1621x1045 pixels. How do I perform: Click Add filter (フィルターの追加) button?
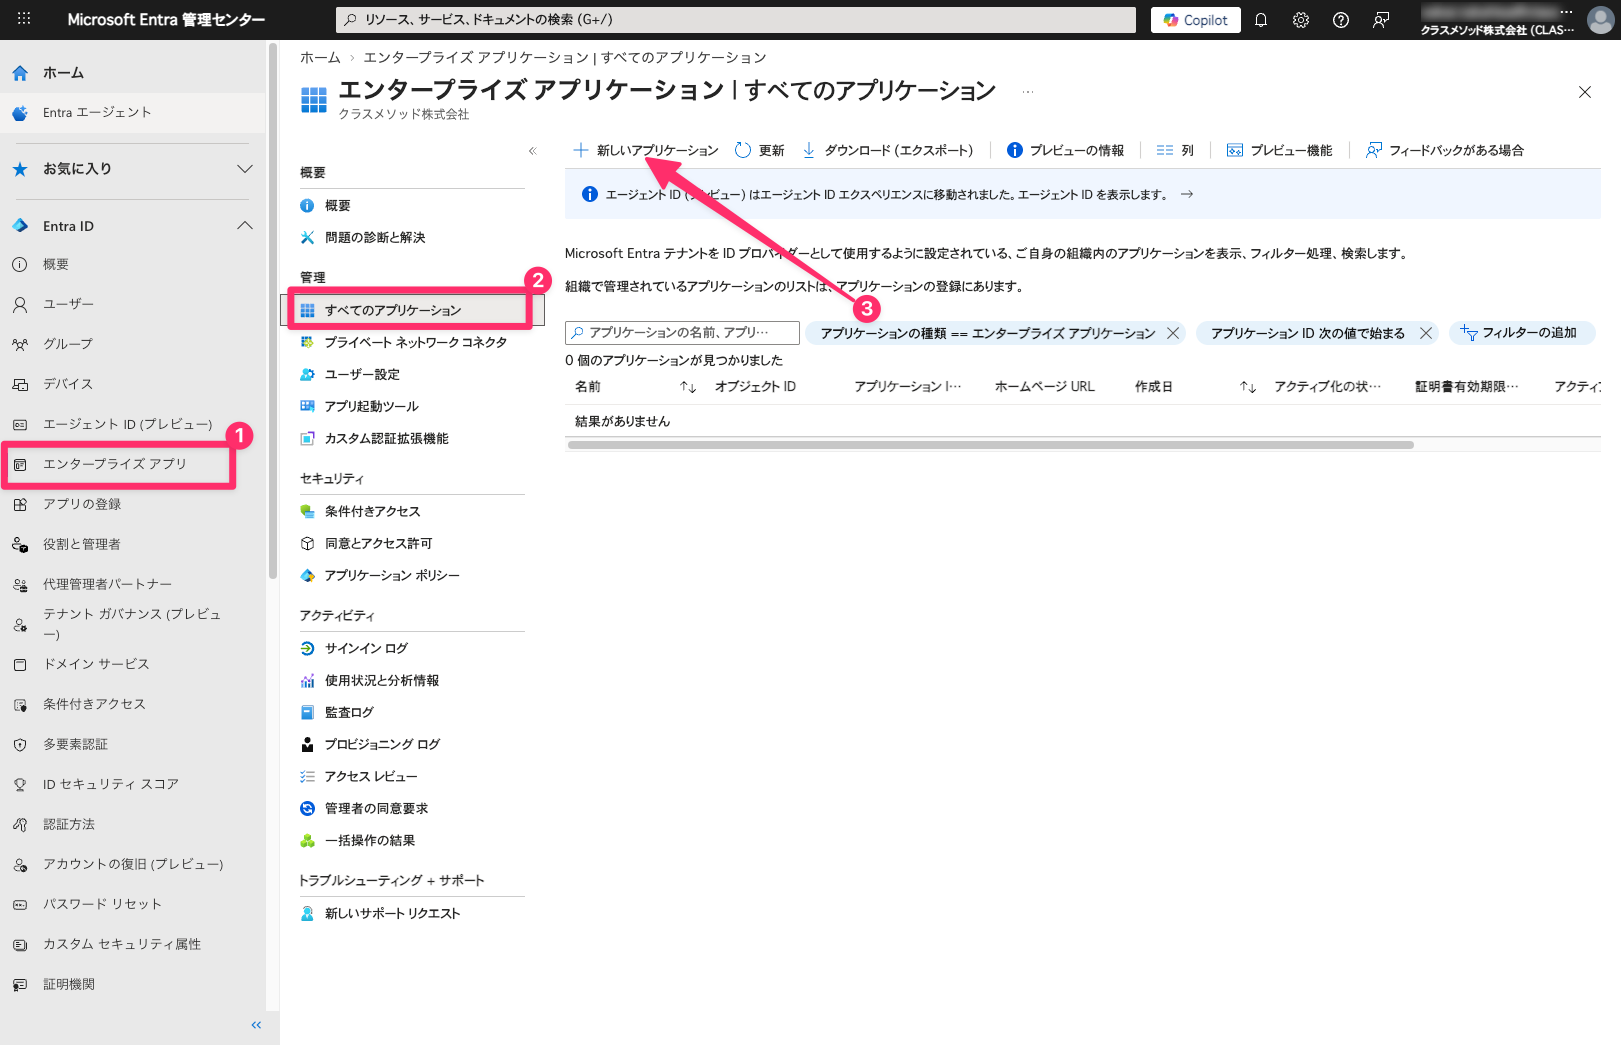pos(1519,333)
